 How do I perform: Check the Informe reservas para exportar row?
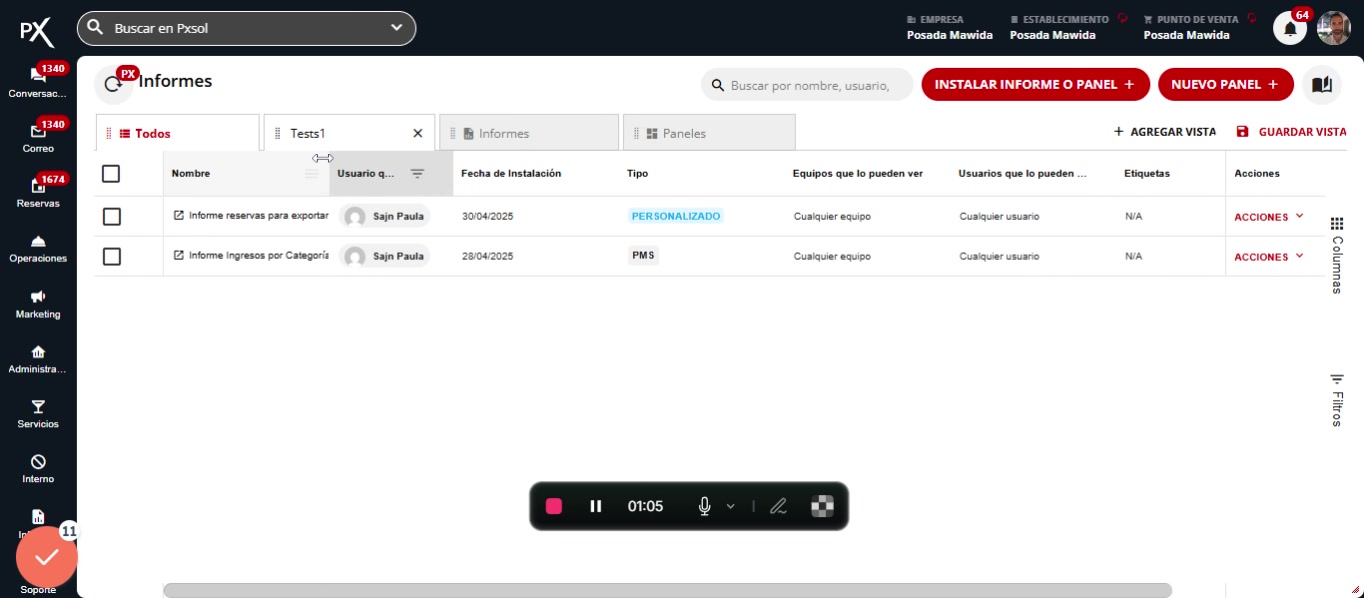coord(112,217)
